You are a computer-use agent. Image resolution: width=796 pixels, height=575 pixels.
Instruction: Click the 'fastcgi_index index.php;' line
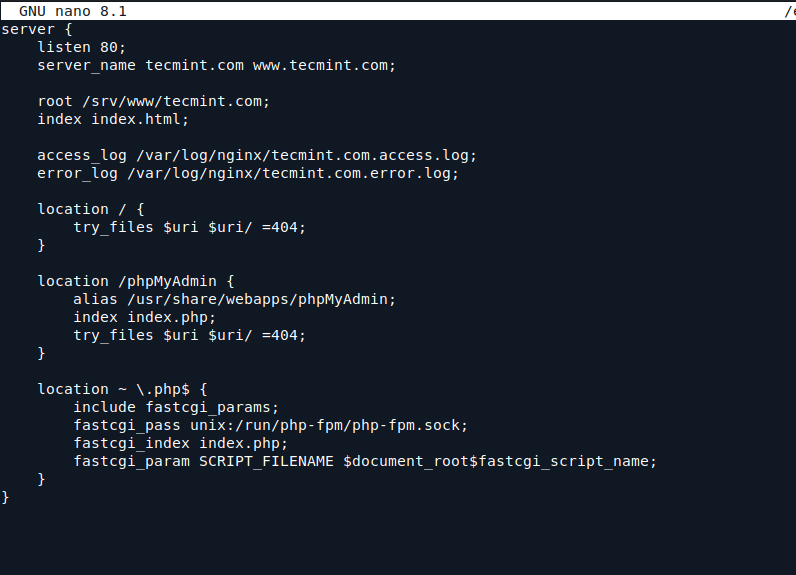[180, 443]
